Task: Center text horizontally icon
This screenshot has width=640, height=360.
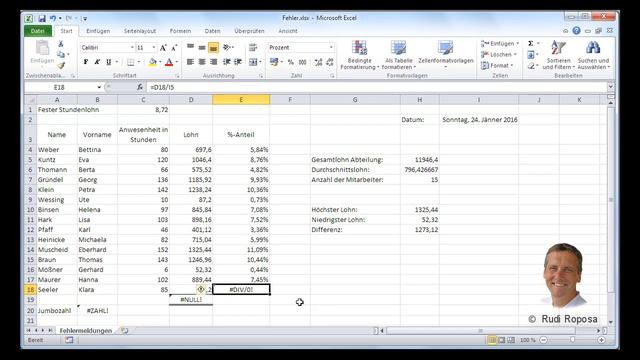Action: pyautogui.click(x=202, y=62)
